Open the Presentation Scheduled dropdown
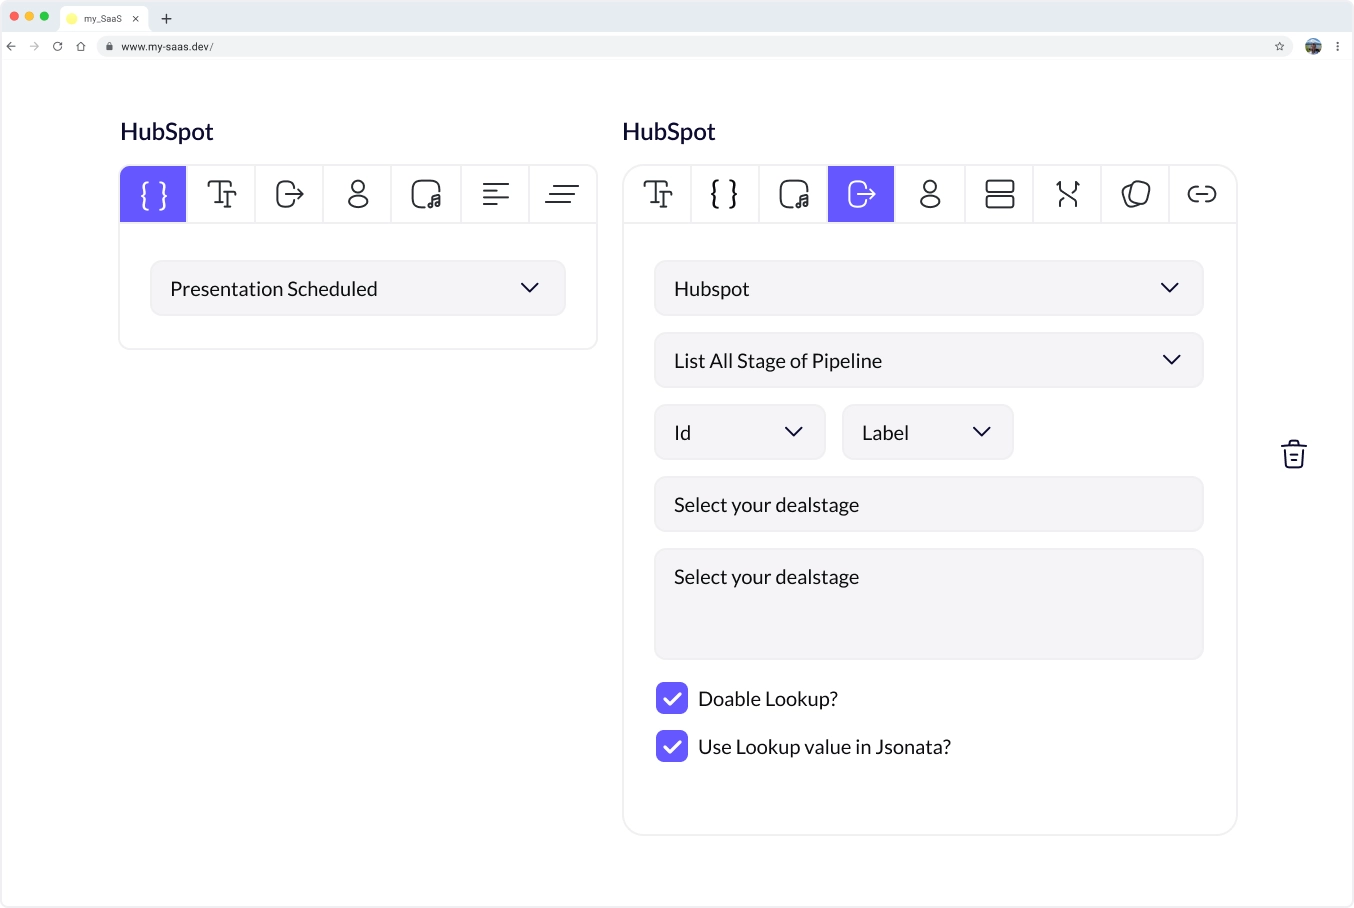Viewport: 1354px width, 908px height. [x=358, y=288]
